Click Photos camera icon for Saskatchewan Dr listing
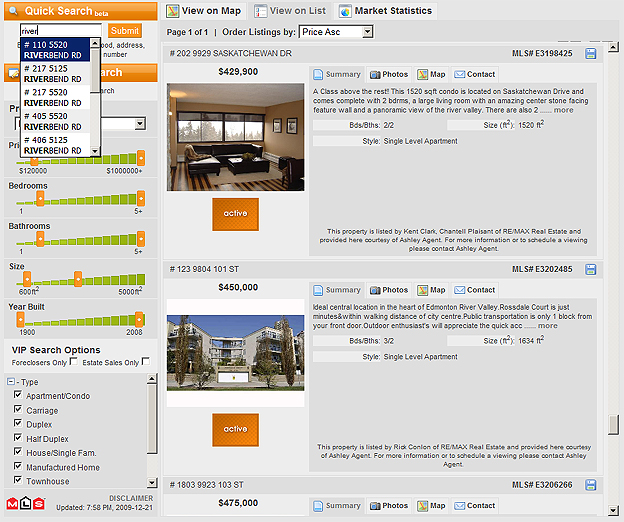624x522 pixels. (x=375, y=74)
